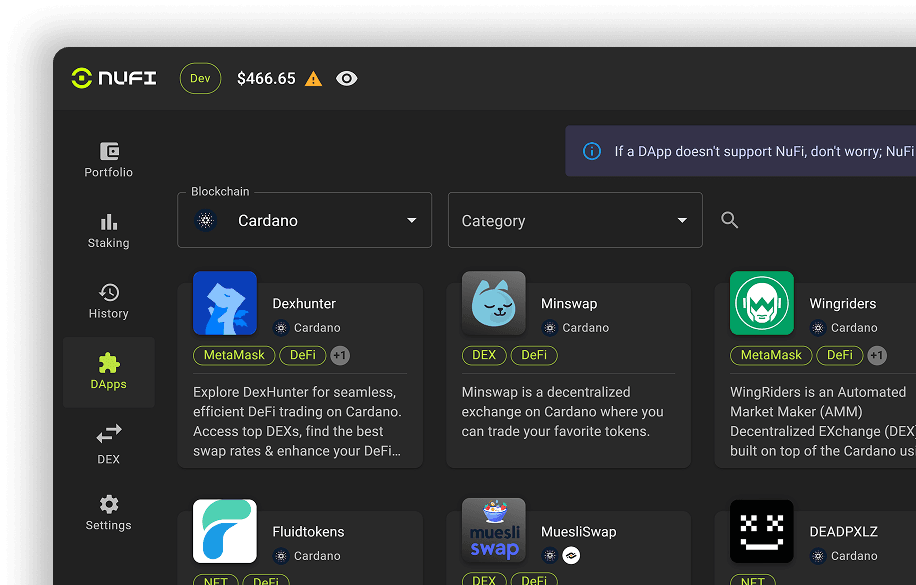916x585 pixels.
Task: Select the Wingriders green logo
Action: click(x=761, y=303)
